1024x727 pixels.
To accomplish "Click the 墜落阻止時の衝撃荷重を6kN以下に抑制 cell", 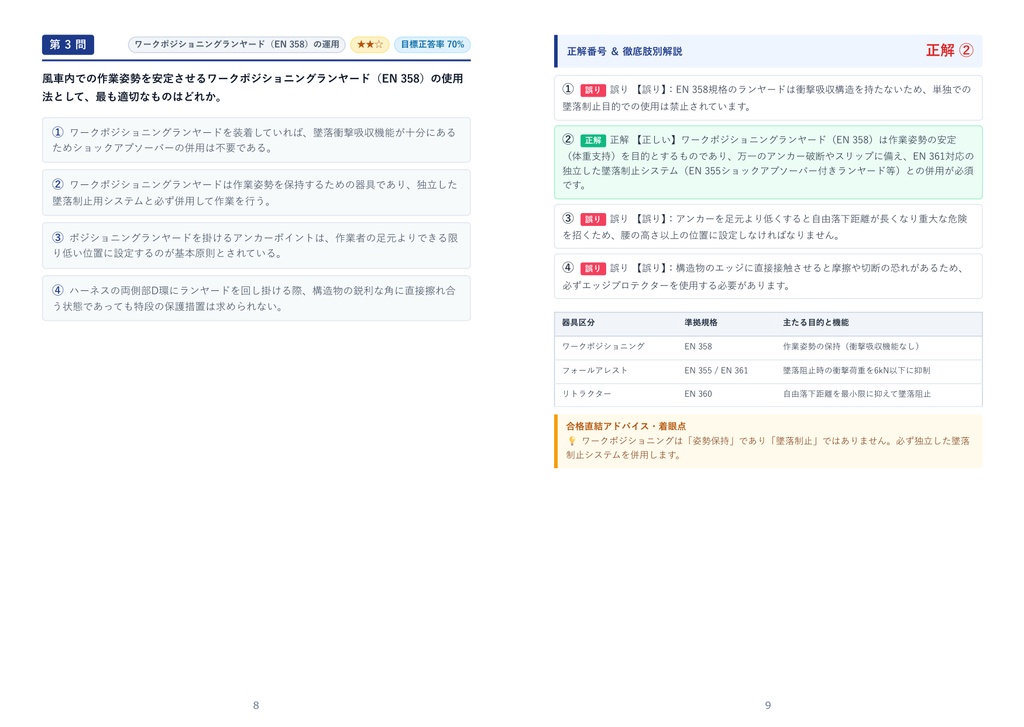I will coord(856,370).
